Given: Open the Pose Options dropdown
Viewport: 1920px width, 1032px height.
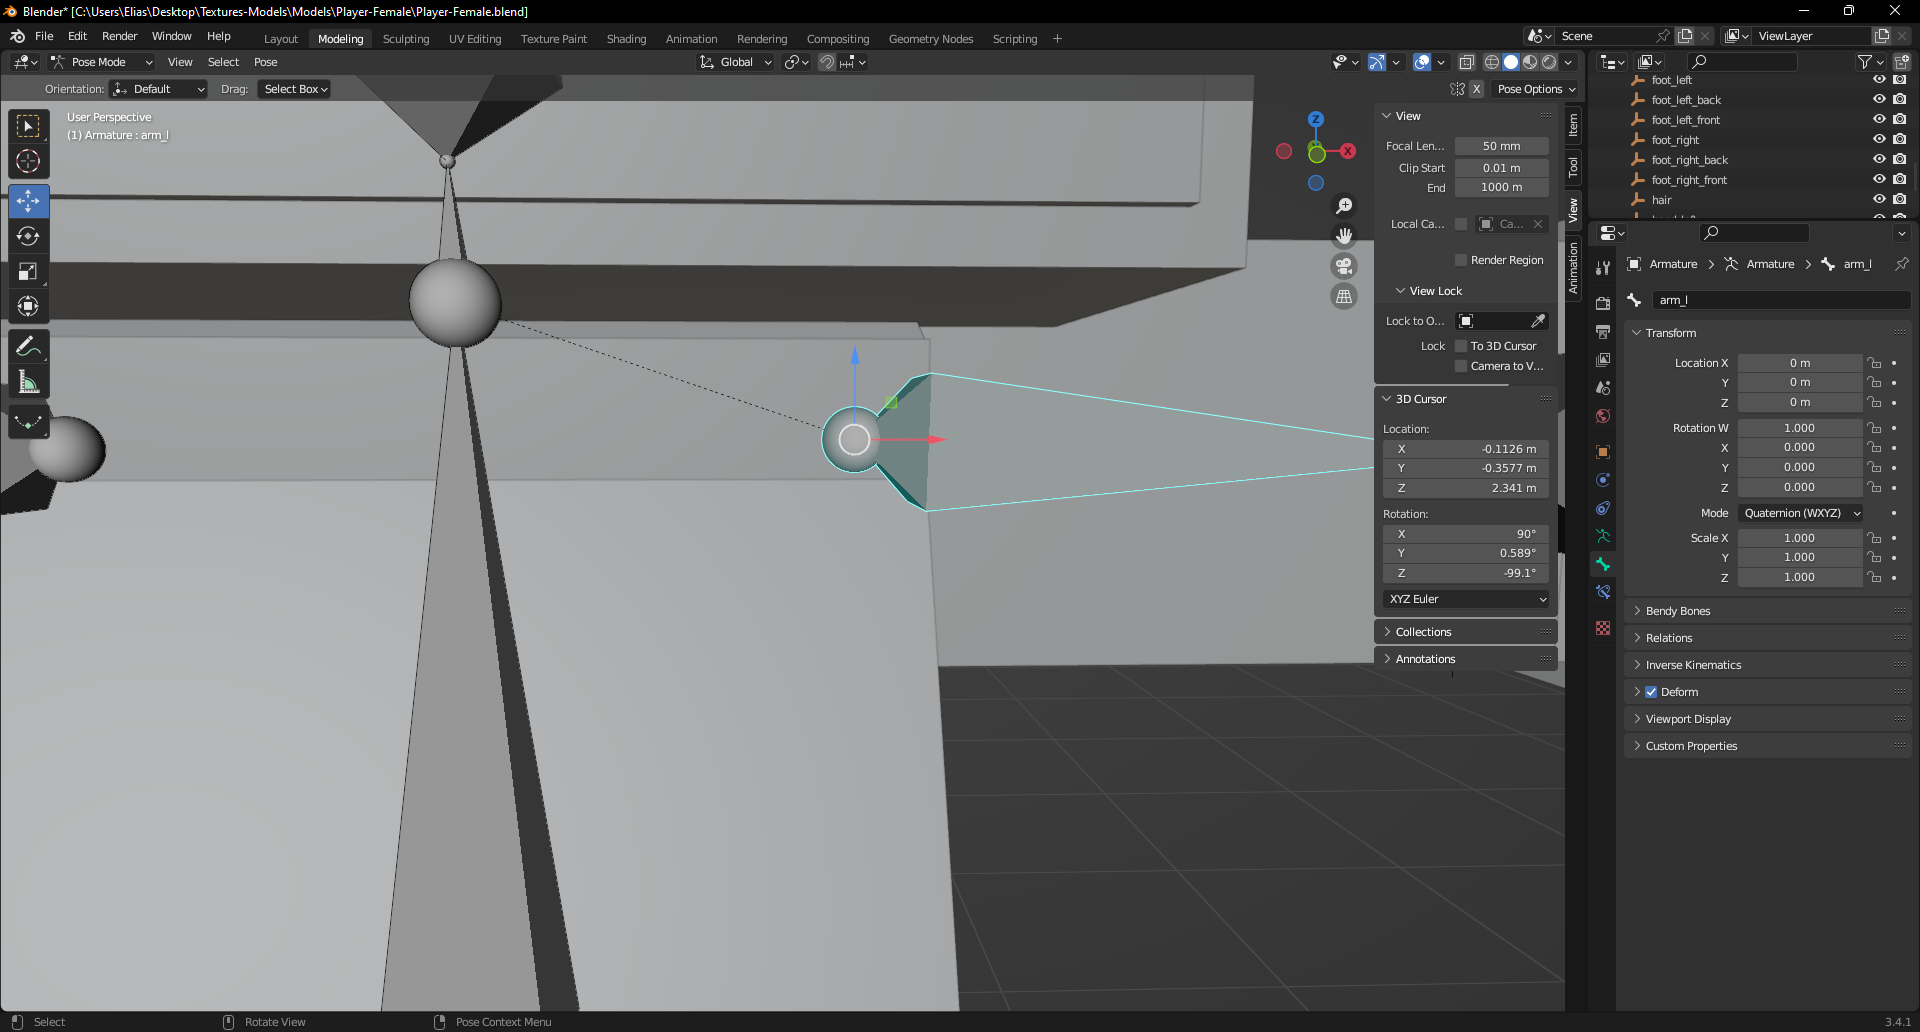Looking at the screenshot, I should tap(1536, 89).
